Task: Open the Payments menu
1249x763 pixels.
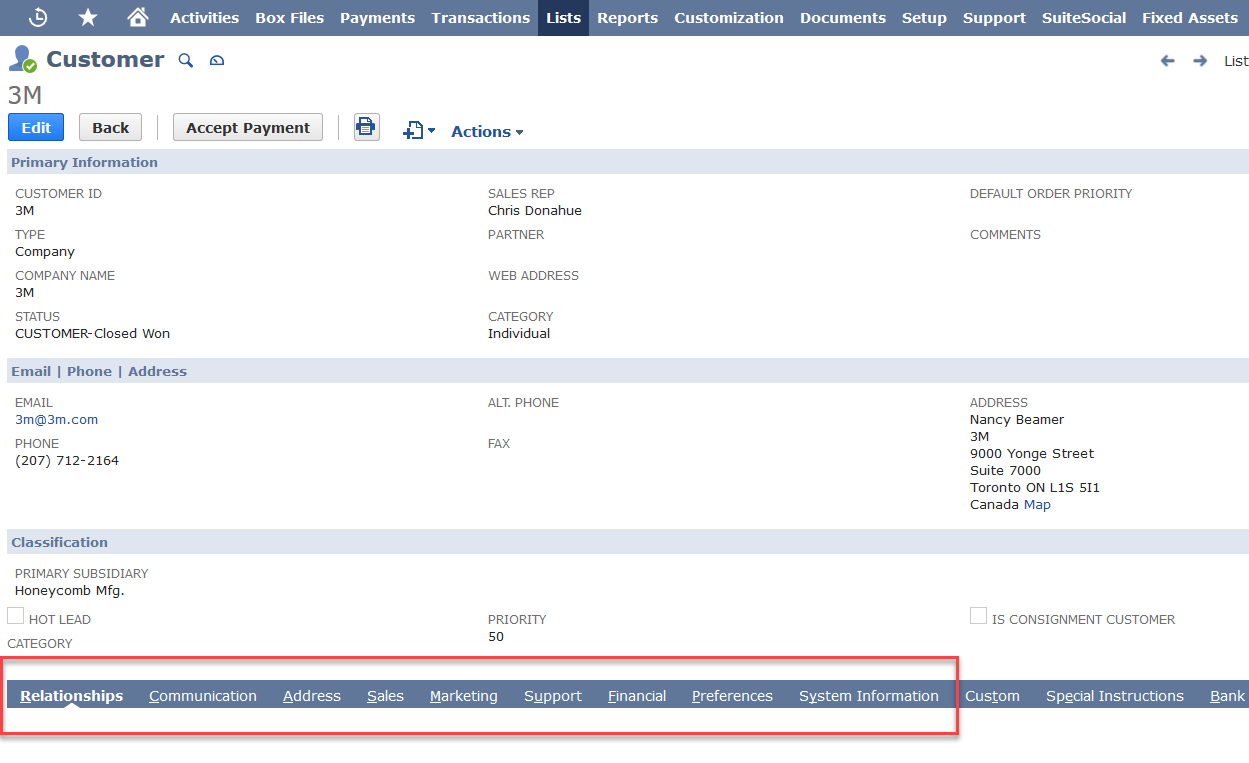Action: pyautogui.click(x=377, y=18)
